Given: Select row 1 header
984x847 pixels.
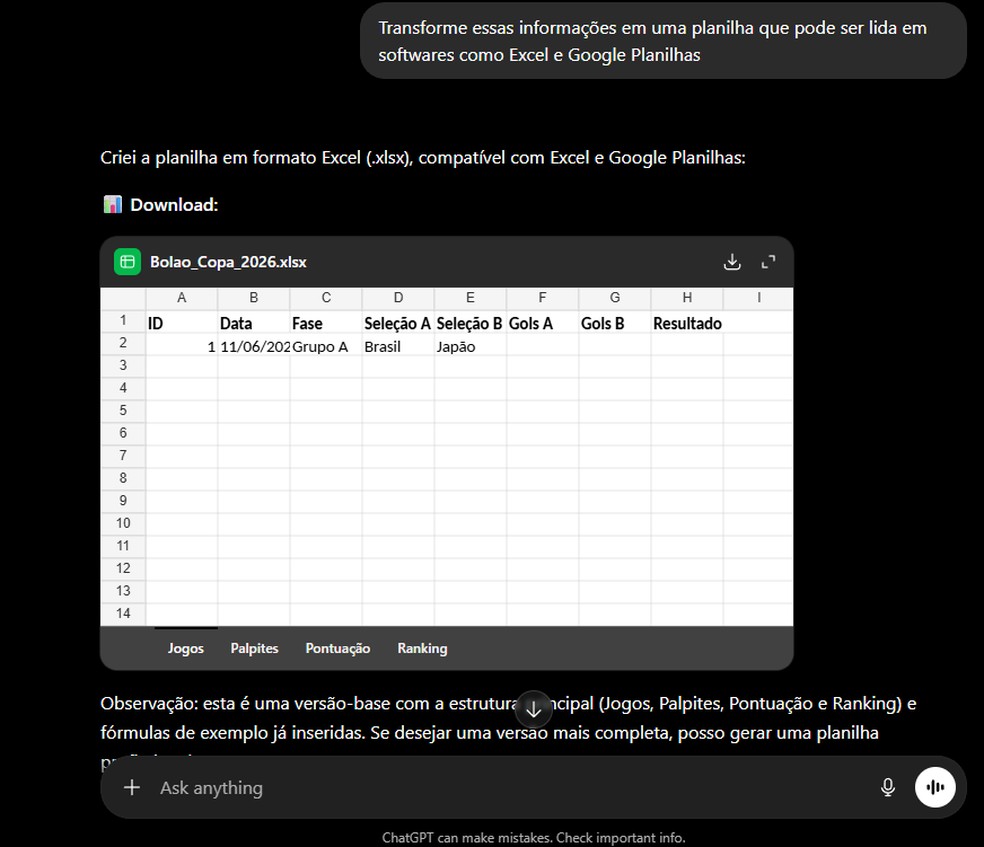Looking at the screenshot, I should click(123, 321).
